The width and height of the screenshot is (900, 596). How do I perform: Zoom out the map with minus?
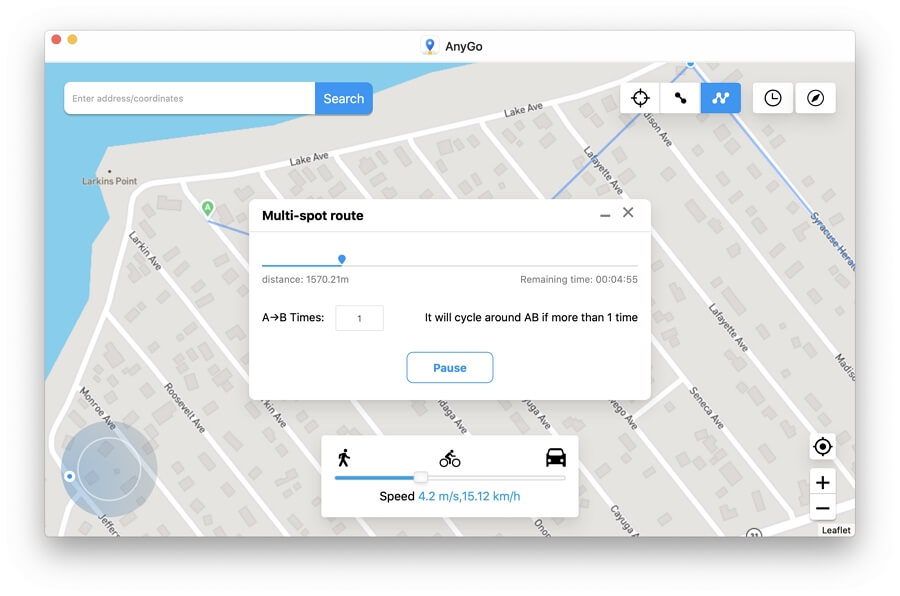coord(822,508)
